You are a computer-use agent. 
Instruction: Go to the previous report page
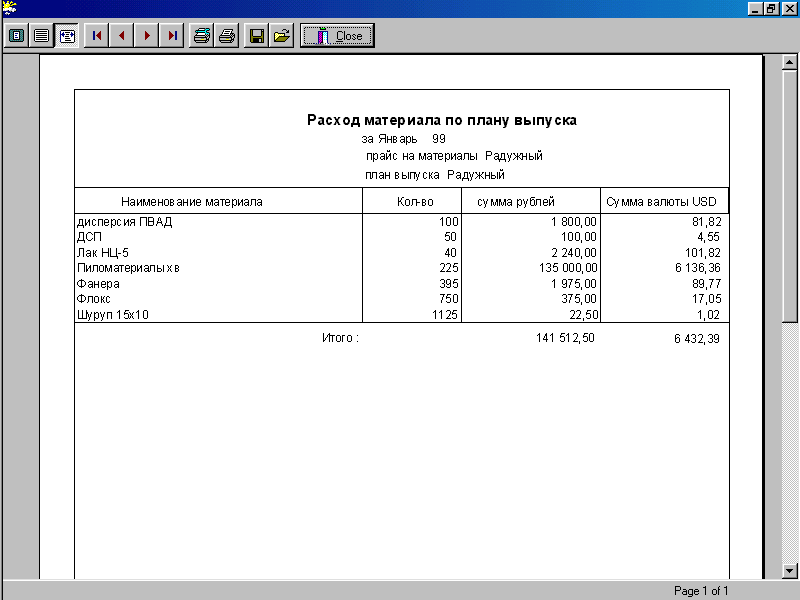(122, 36)
